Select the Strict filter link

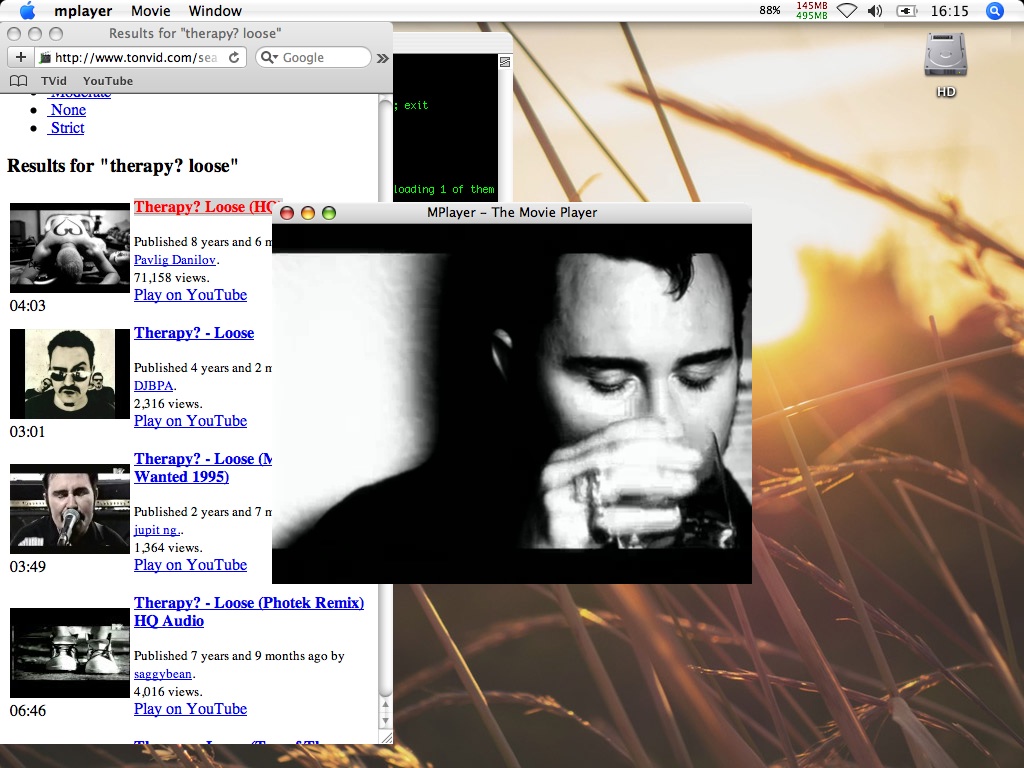(x=67, y=127)
